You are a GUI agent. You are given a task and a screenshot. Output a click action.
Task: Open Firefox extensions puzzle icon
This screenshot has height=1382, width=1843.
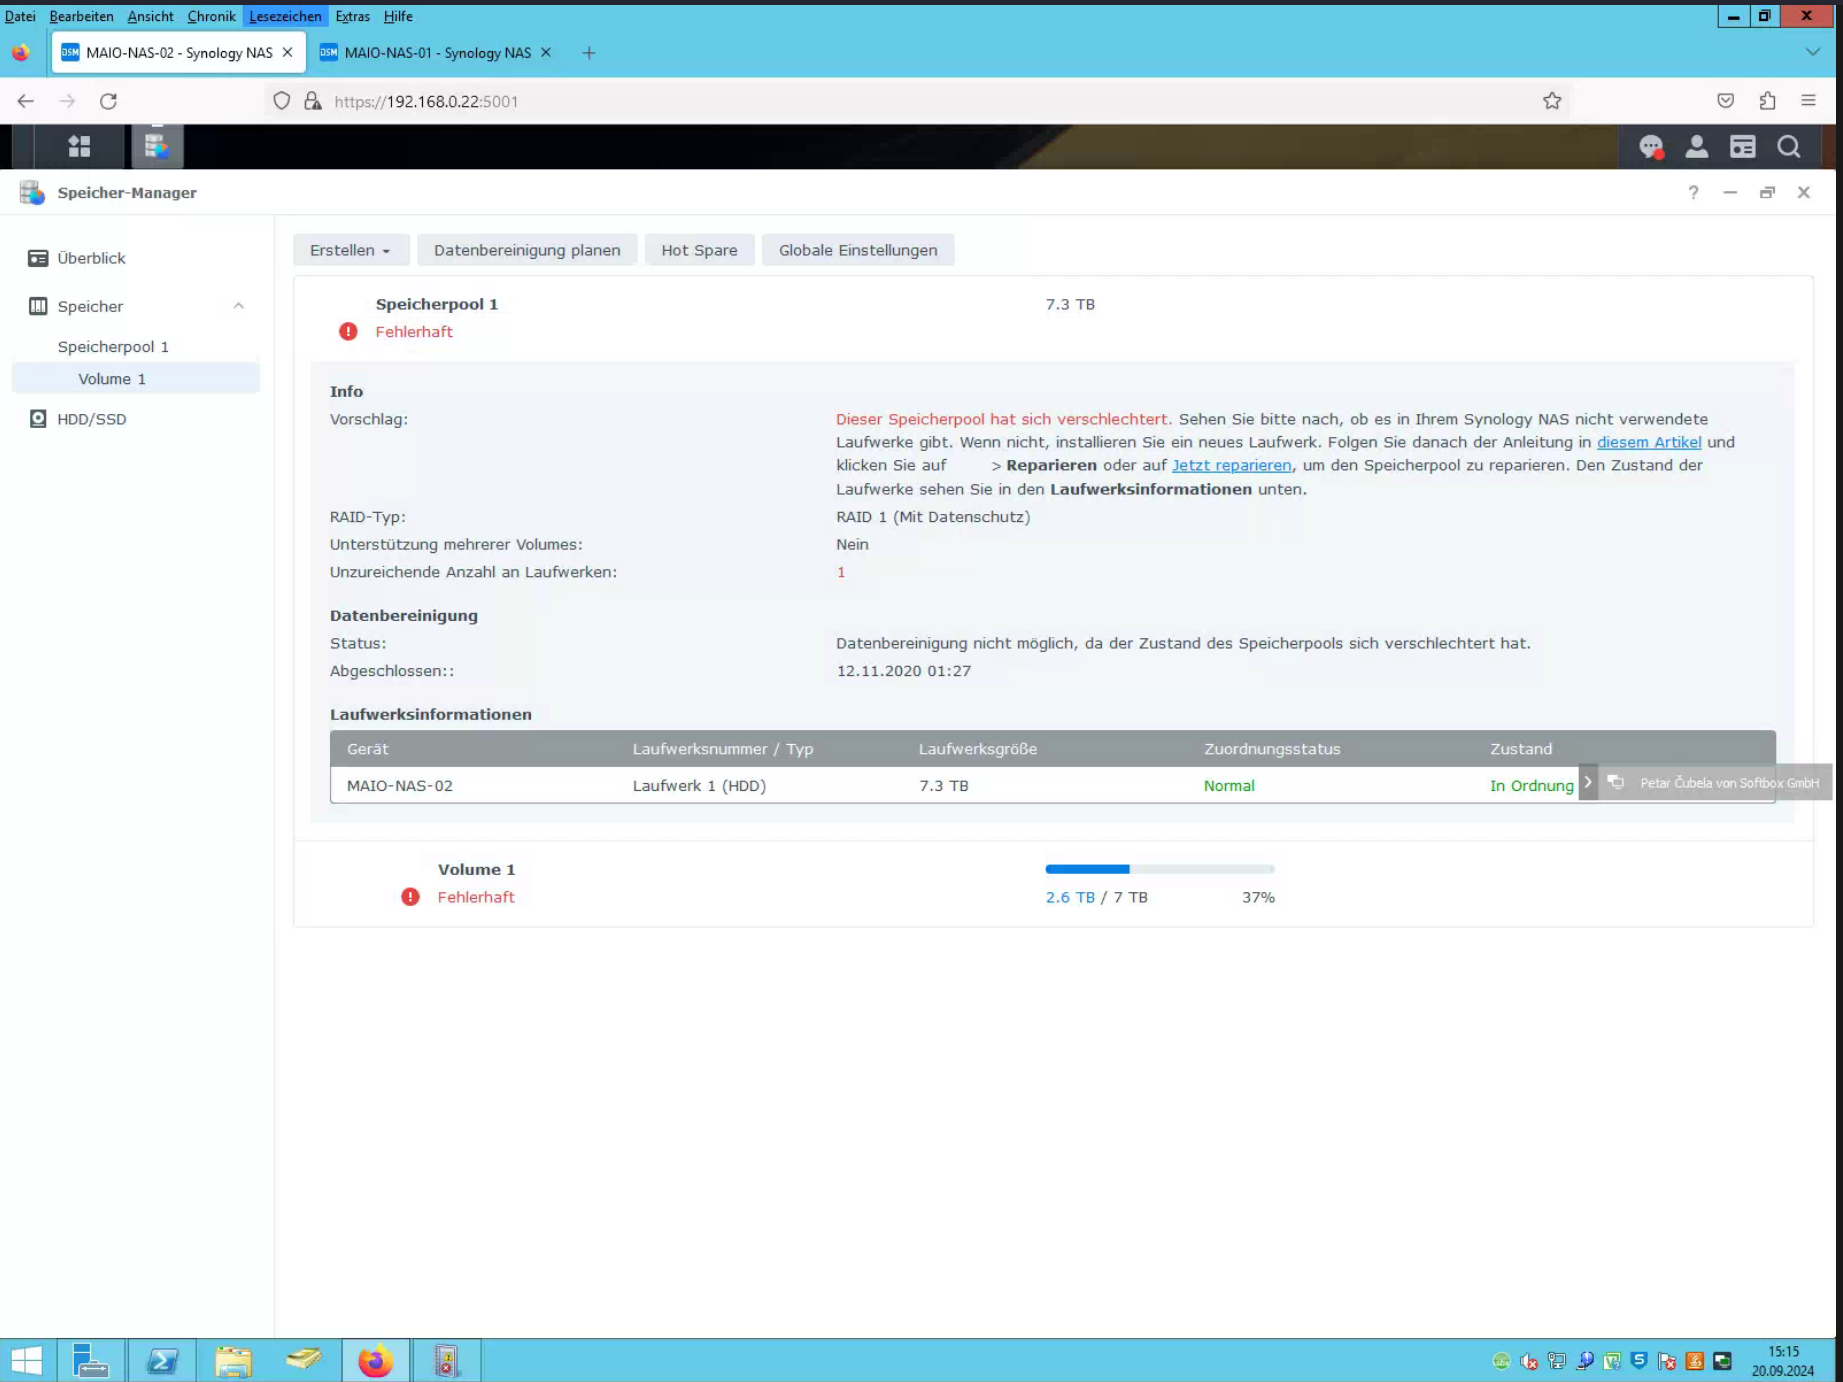point(1767,101)
